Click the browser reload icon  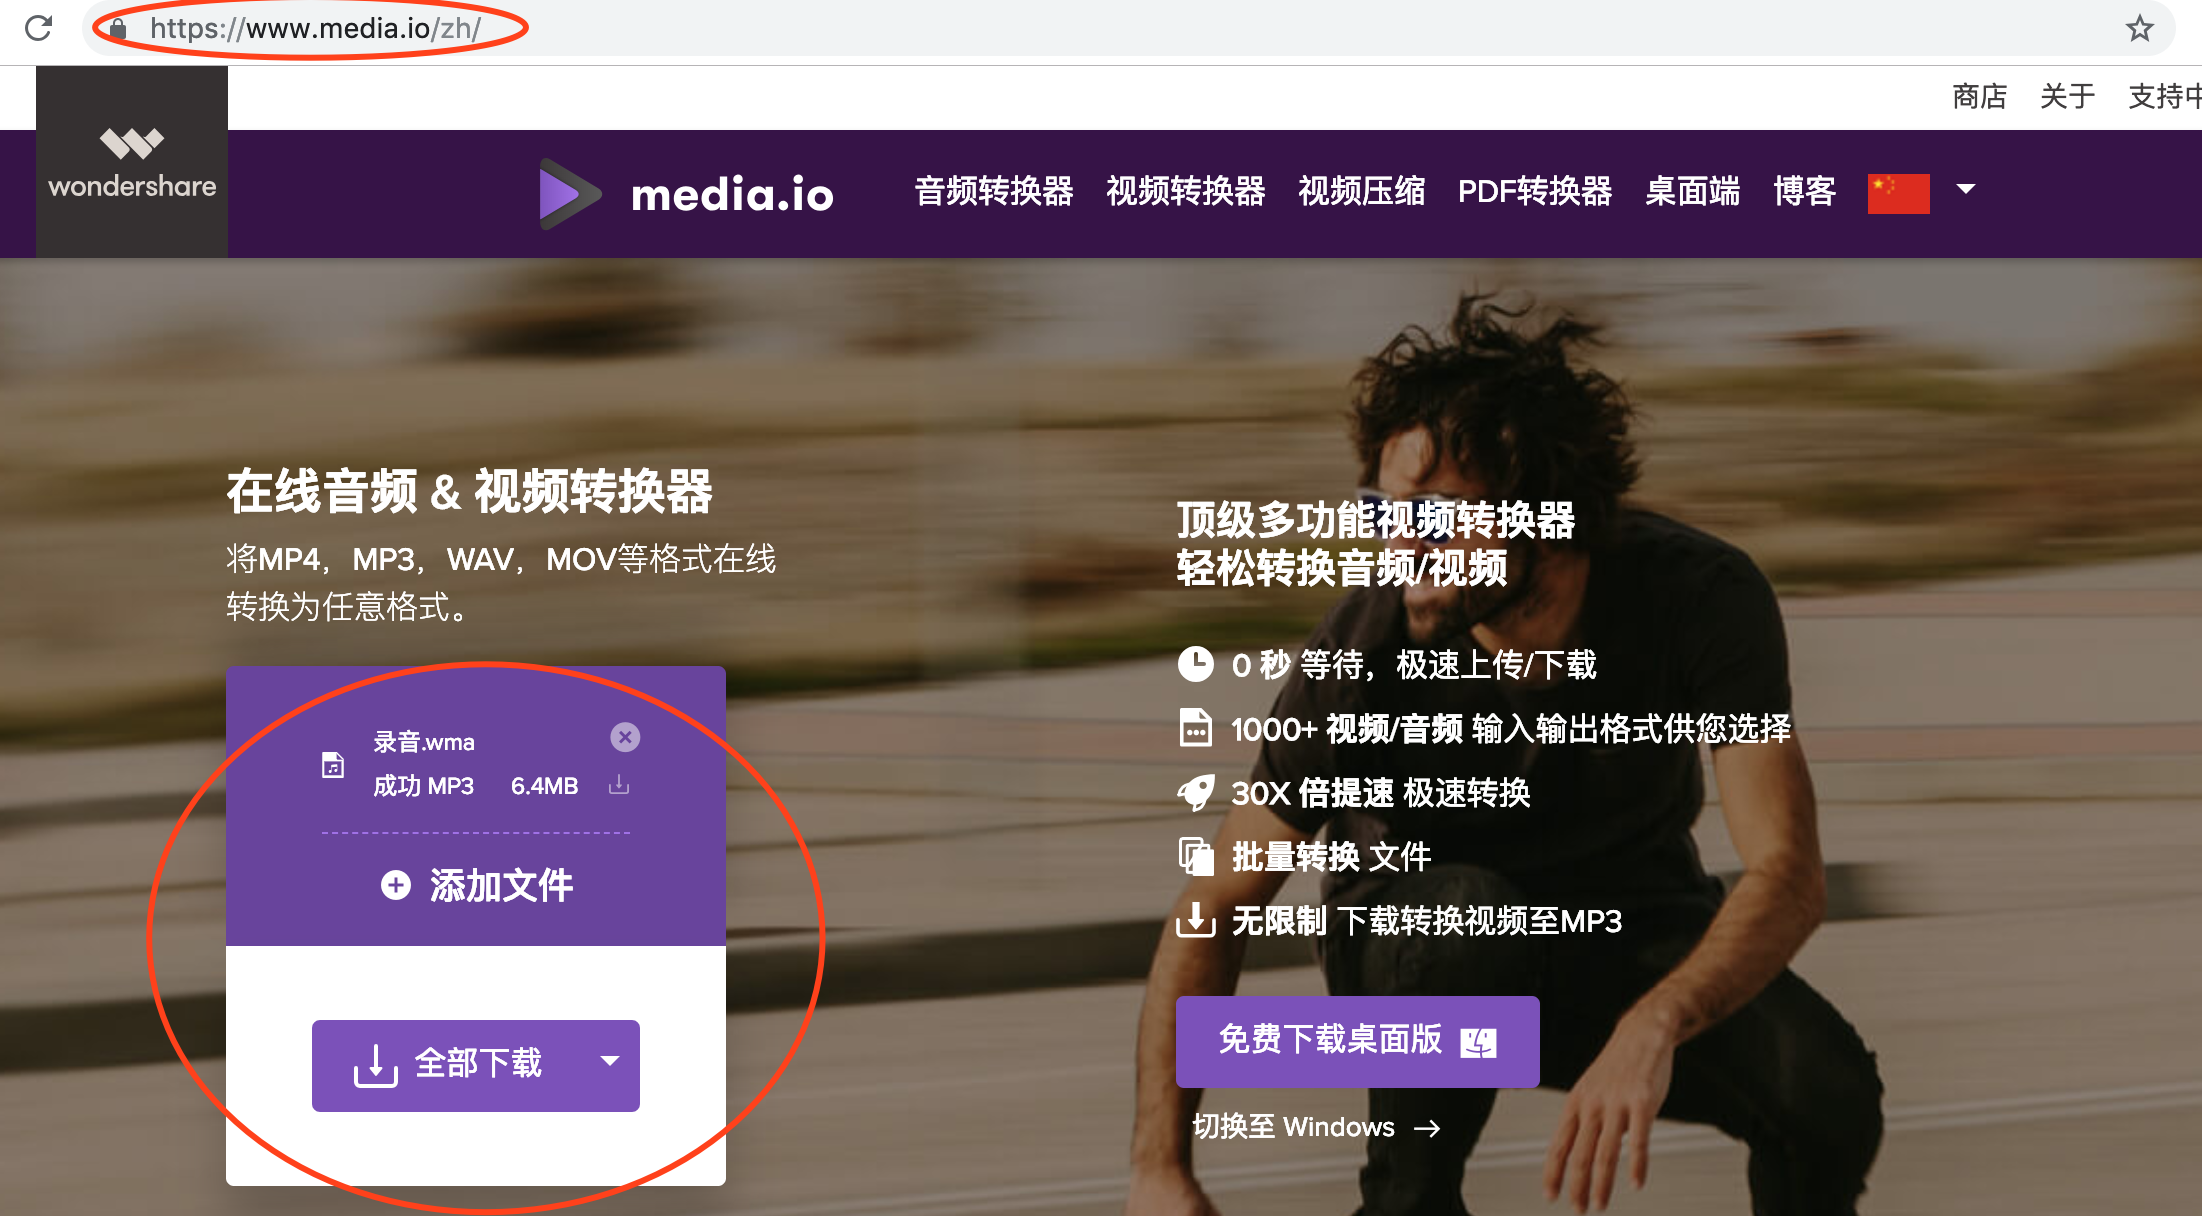point(39,28)
